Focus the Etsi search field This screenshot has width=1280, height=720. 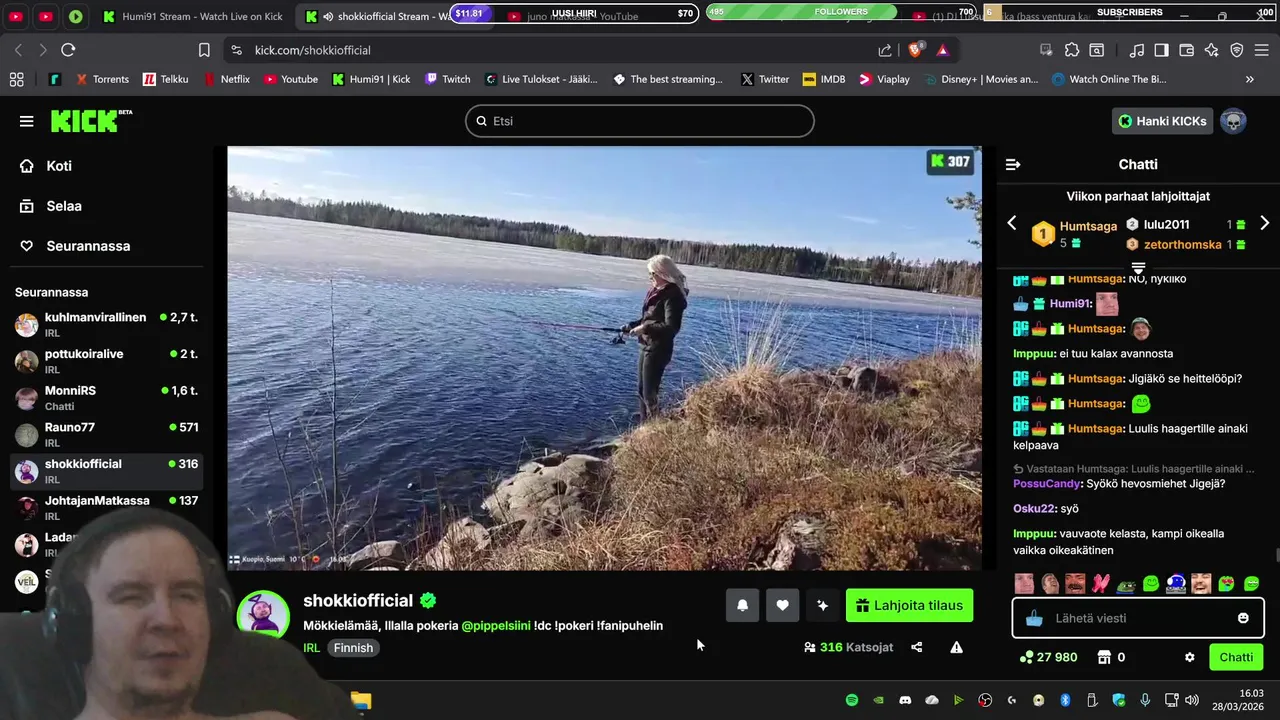click(640, 121)
